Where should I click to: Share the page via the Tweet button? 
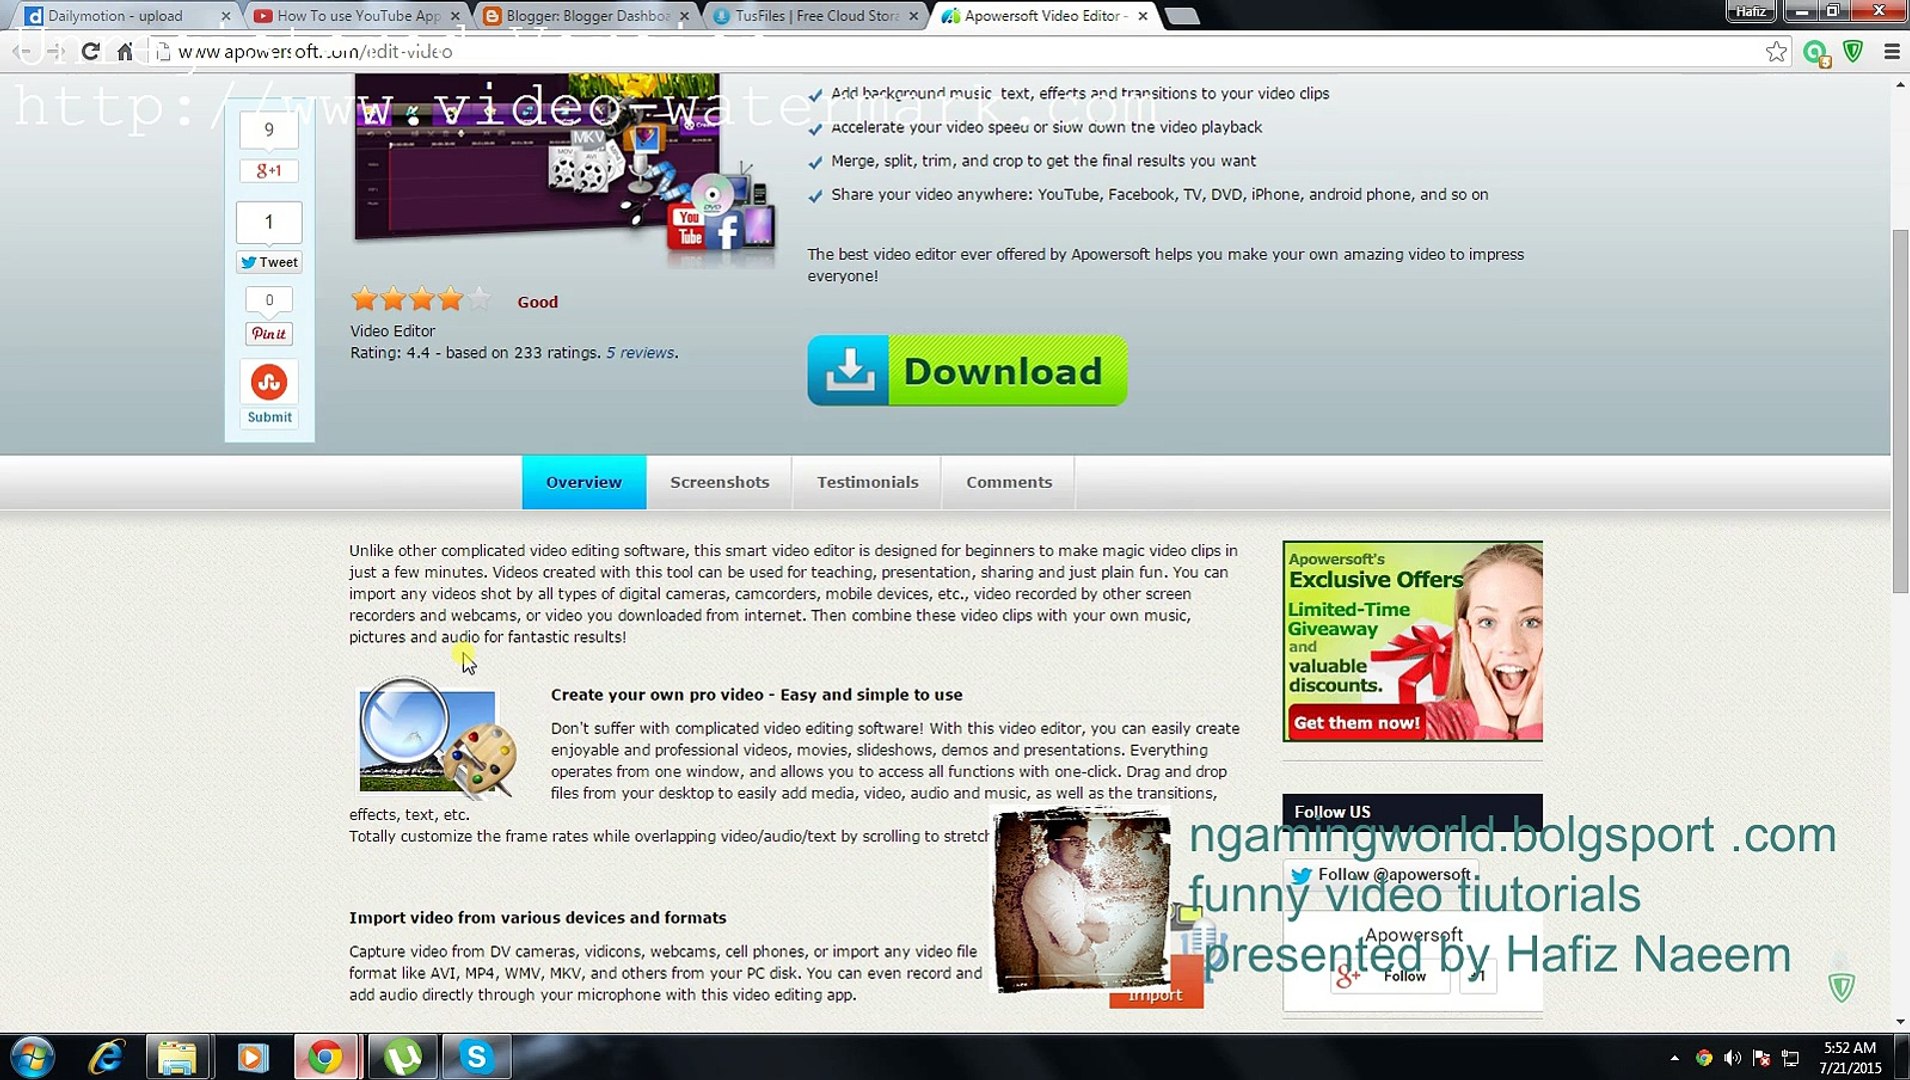pyautogui.click(x=269, y=262)
